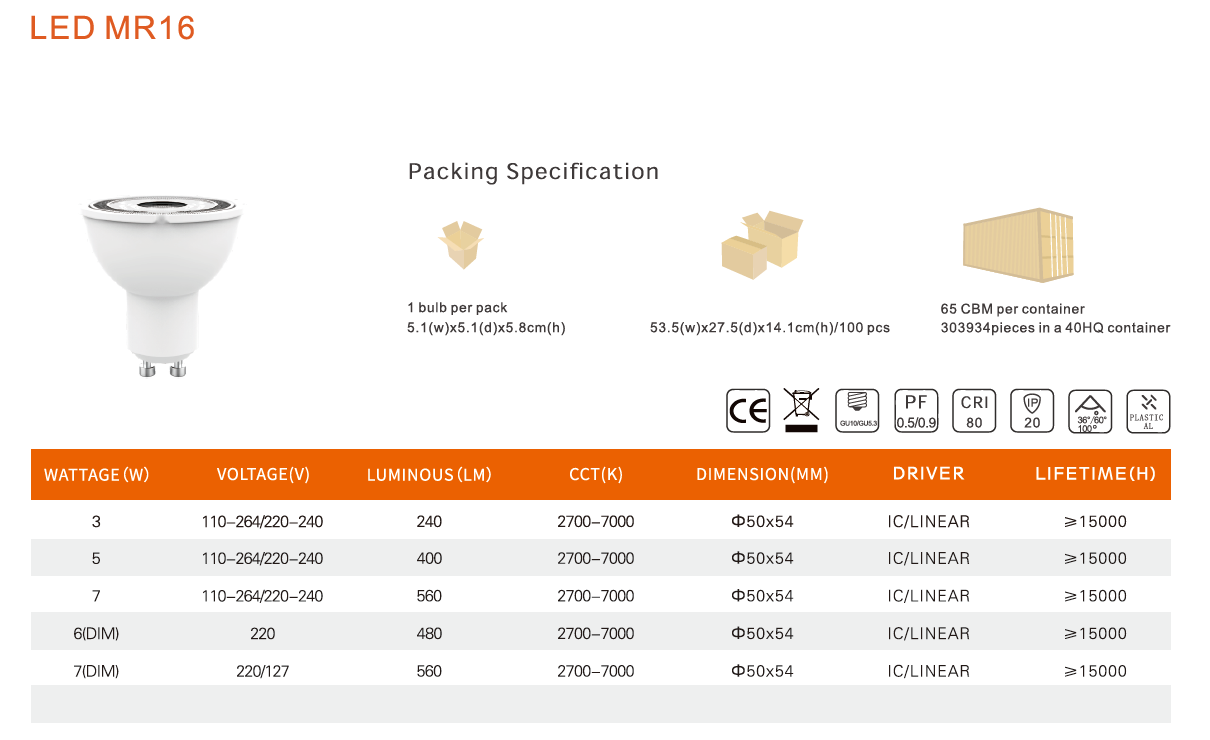This screenshot has height=740, width=1210.
Task: Click the 36°/60°/100° beam angle icon
Action: point(1090,411)
